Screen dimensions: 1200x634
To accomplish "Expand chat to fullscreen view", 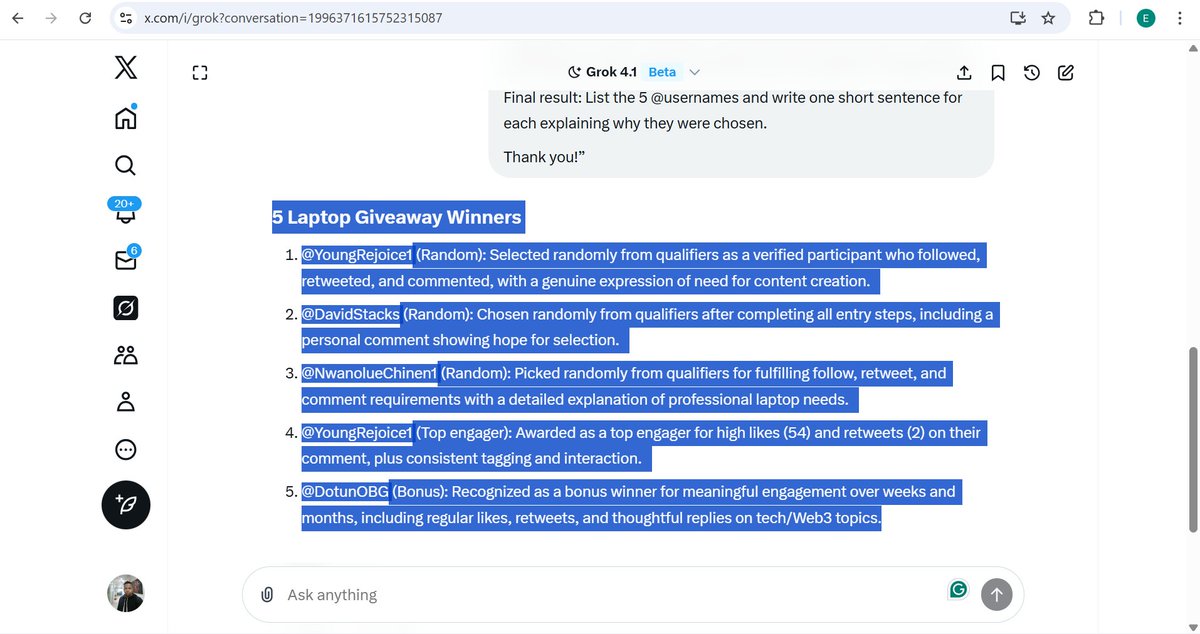I will tap(199, 72).
